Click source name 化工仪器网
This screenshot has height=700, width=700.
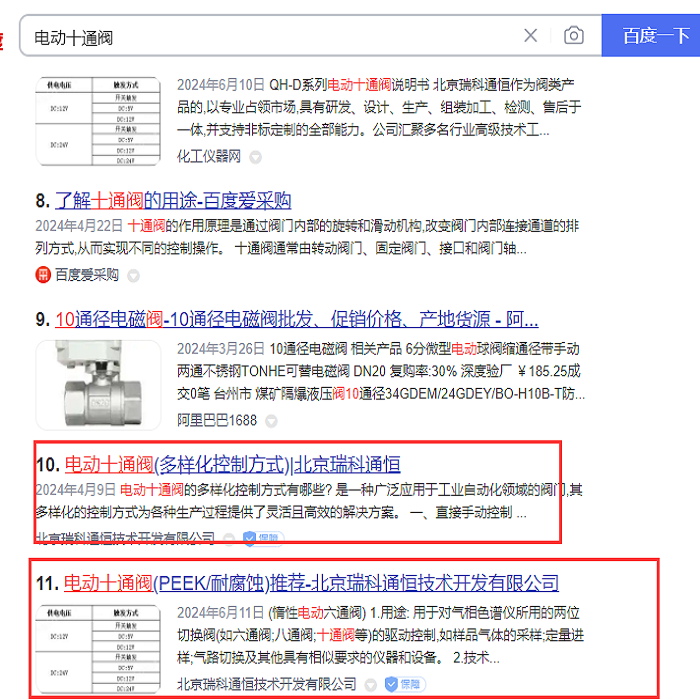point(209,156)
